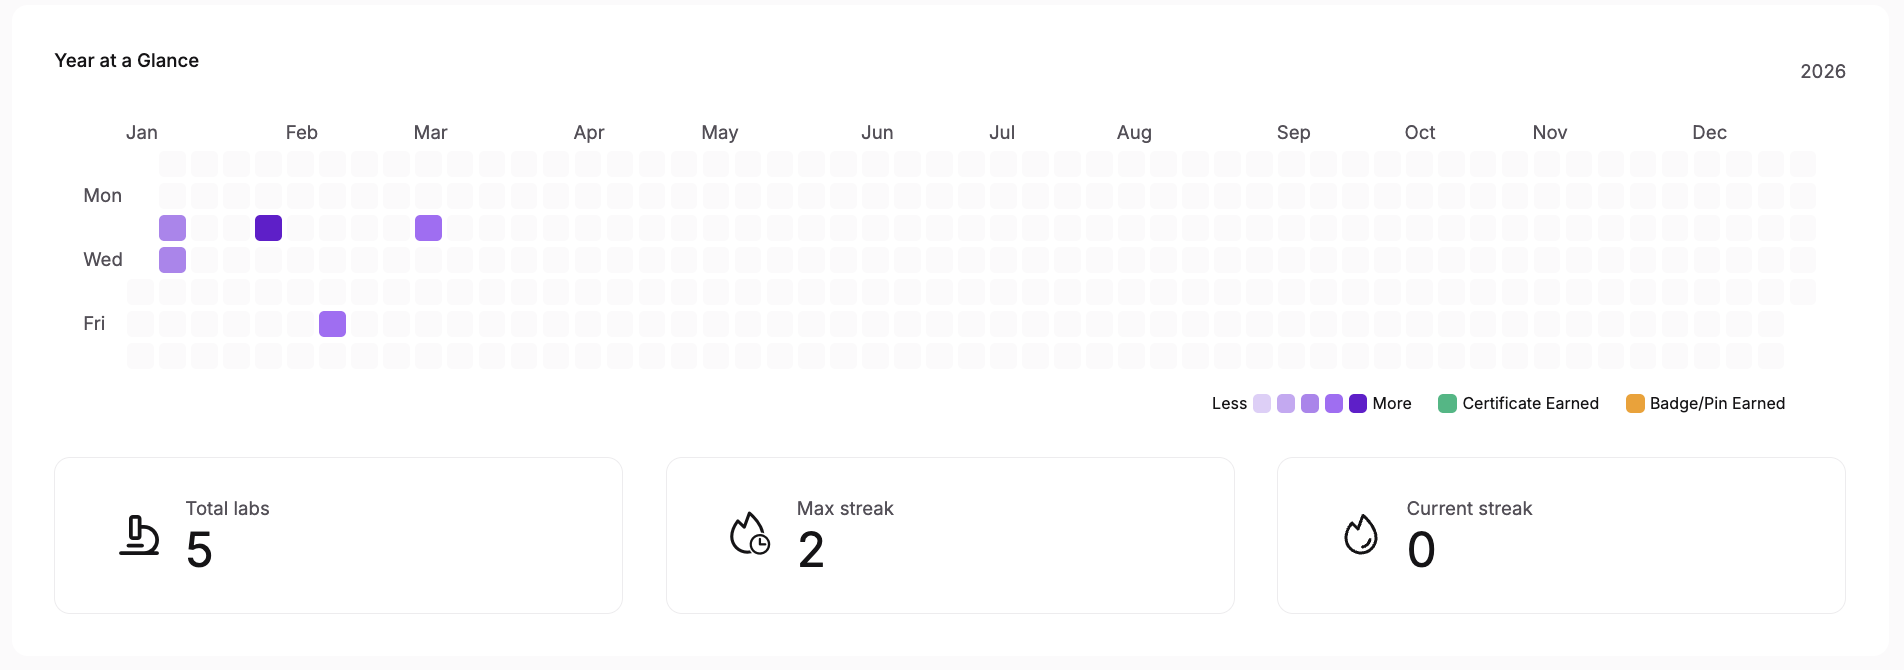1904x670 pixels.
Task: Select the purple activity cell in March
Action: [428, 227]
